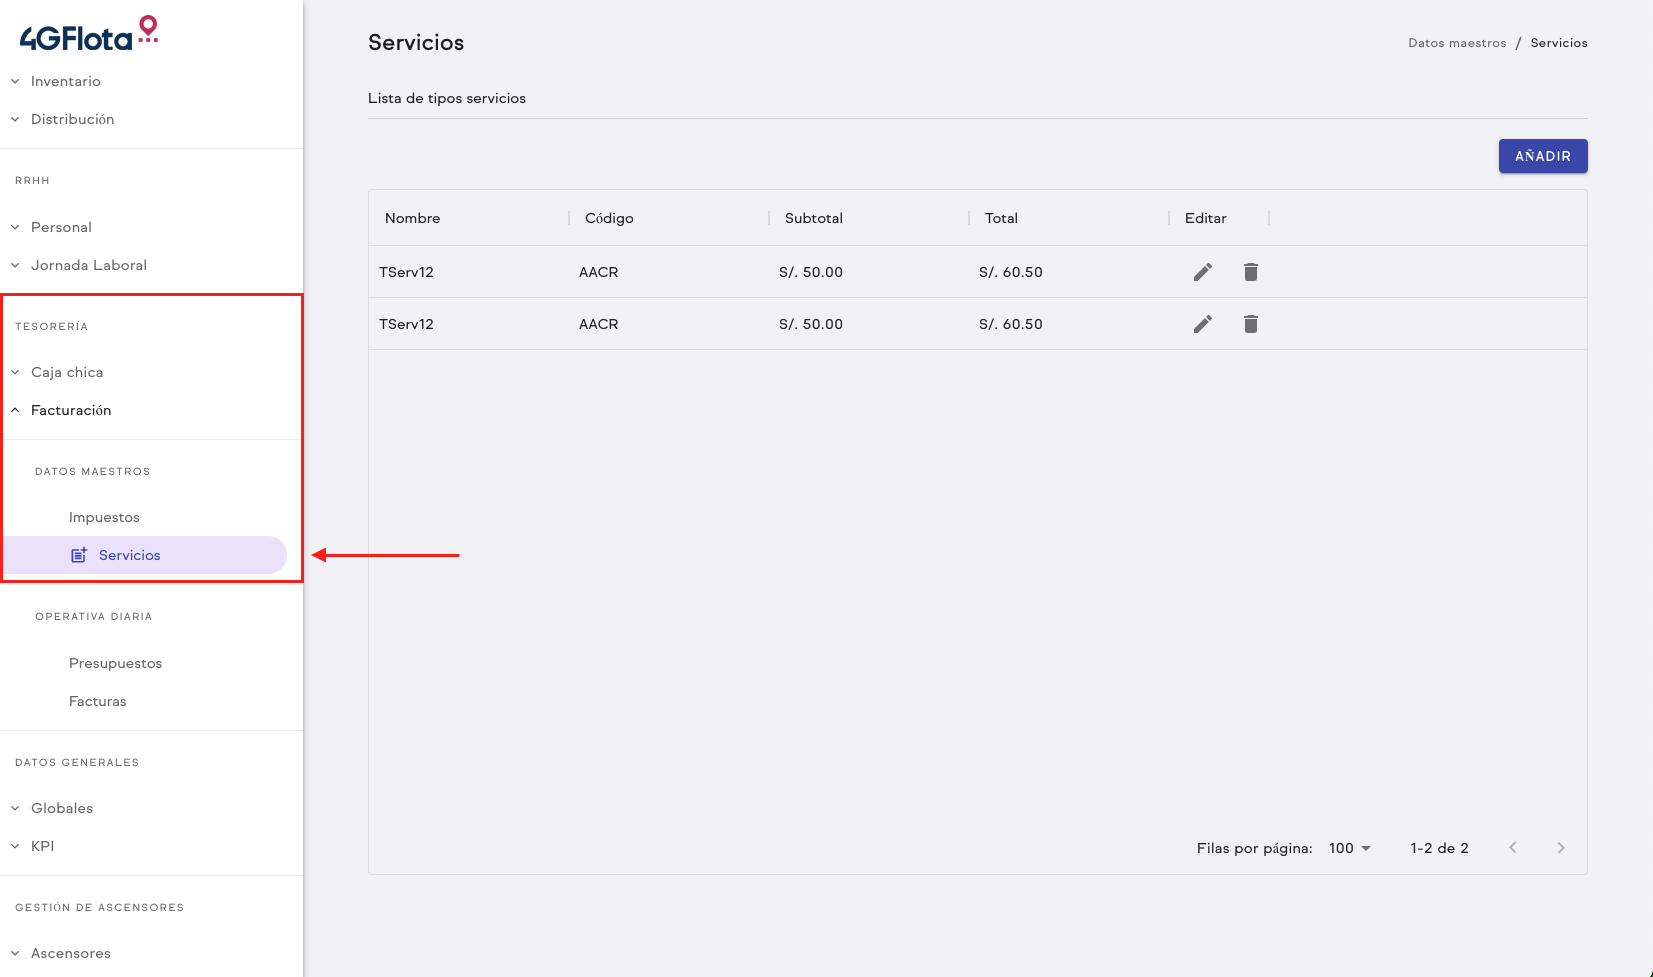
Task: Click the 4GFlota logo
Action: pyautogui.click(x=88, y=35)
